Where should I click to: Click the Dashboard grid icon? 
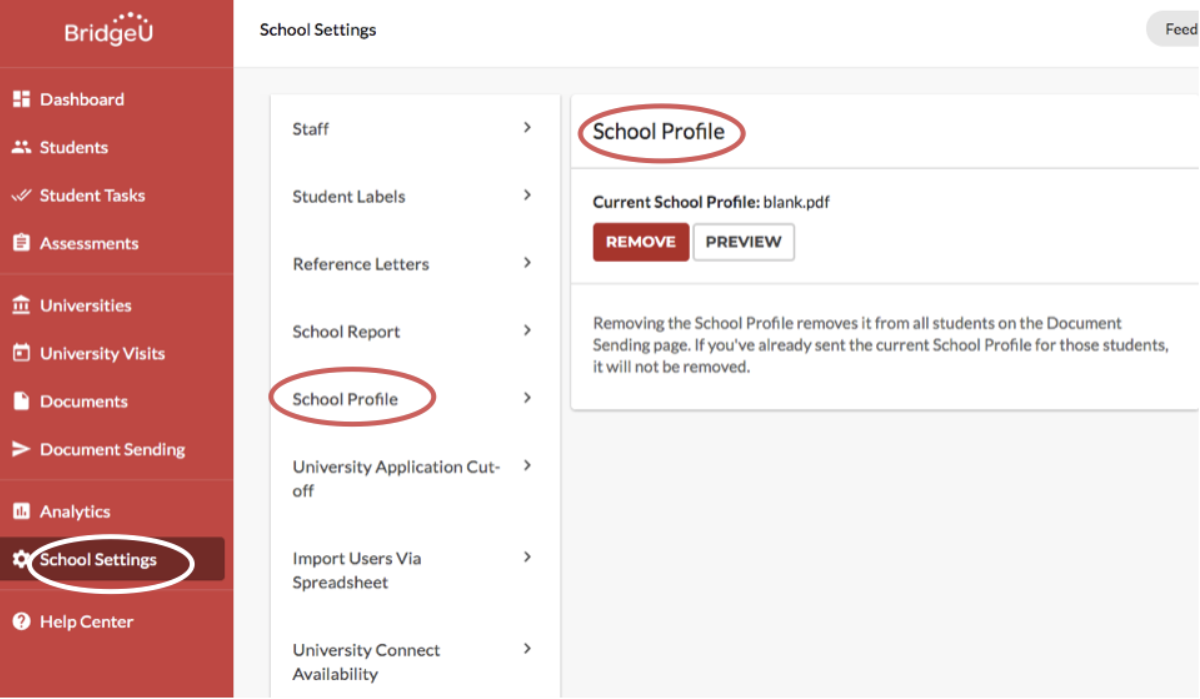pyautogui.click(x=21, y=99)
